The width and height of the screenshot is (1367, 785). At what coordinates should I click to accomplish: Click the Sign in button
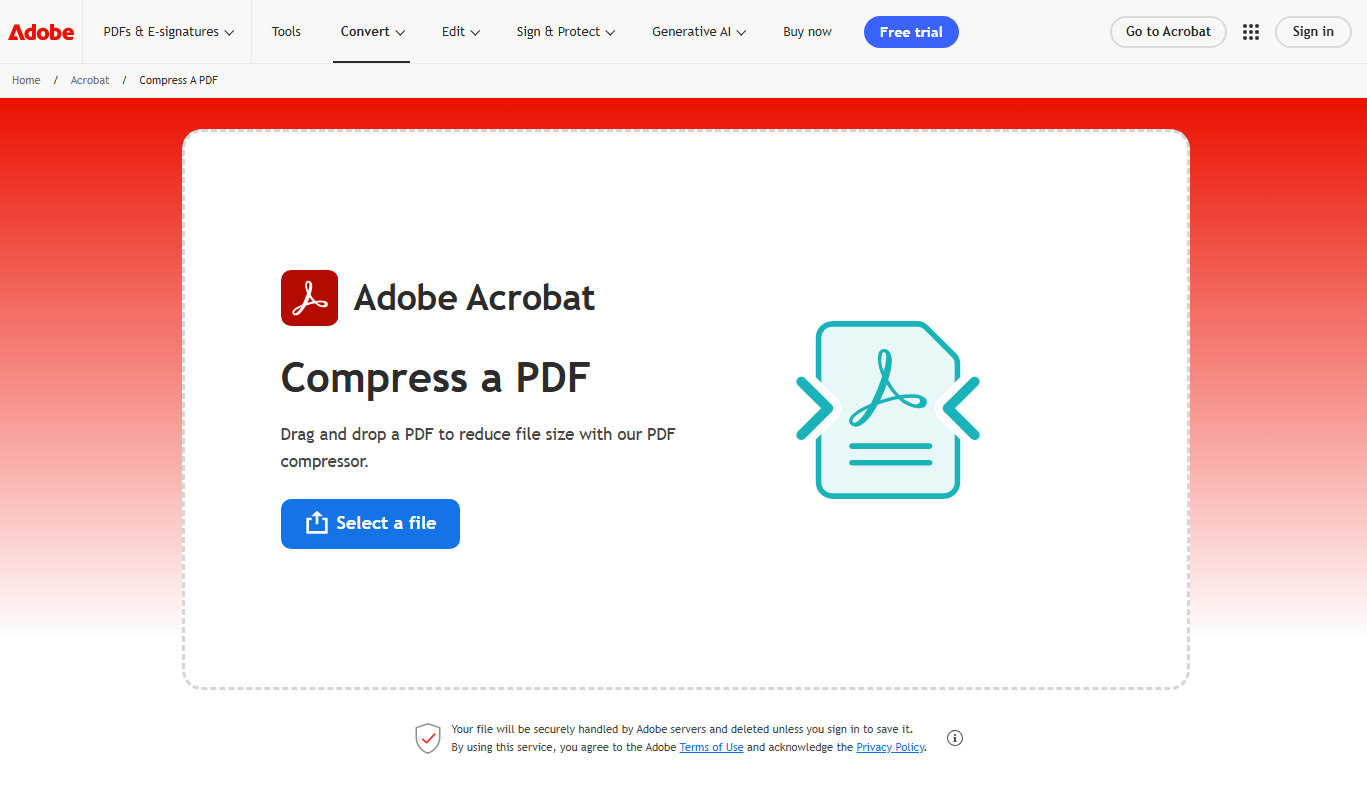coord(1313,32)
